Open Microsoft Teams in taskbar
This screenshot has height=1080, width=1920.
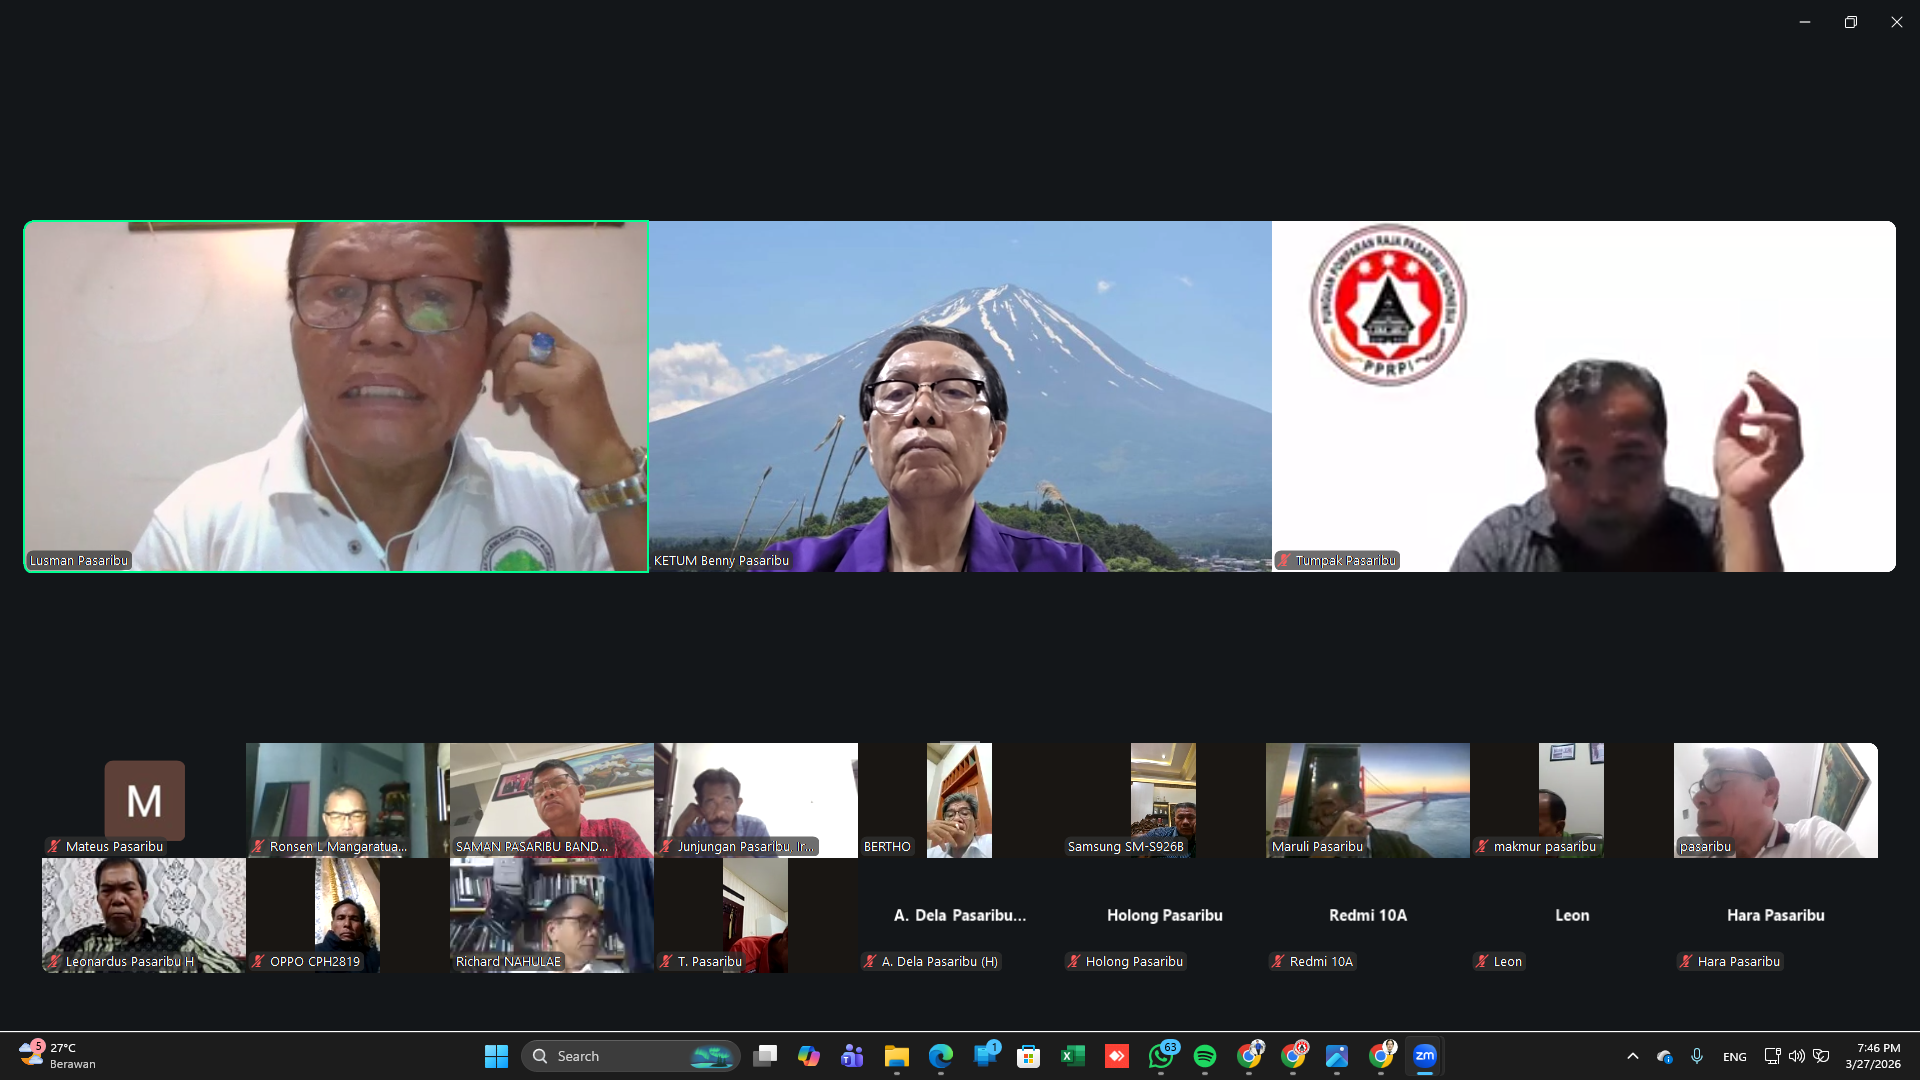(x=852, y=1056)
